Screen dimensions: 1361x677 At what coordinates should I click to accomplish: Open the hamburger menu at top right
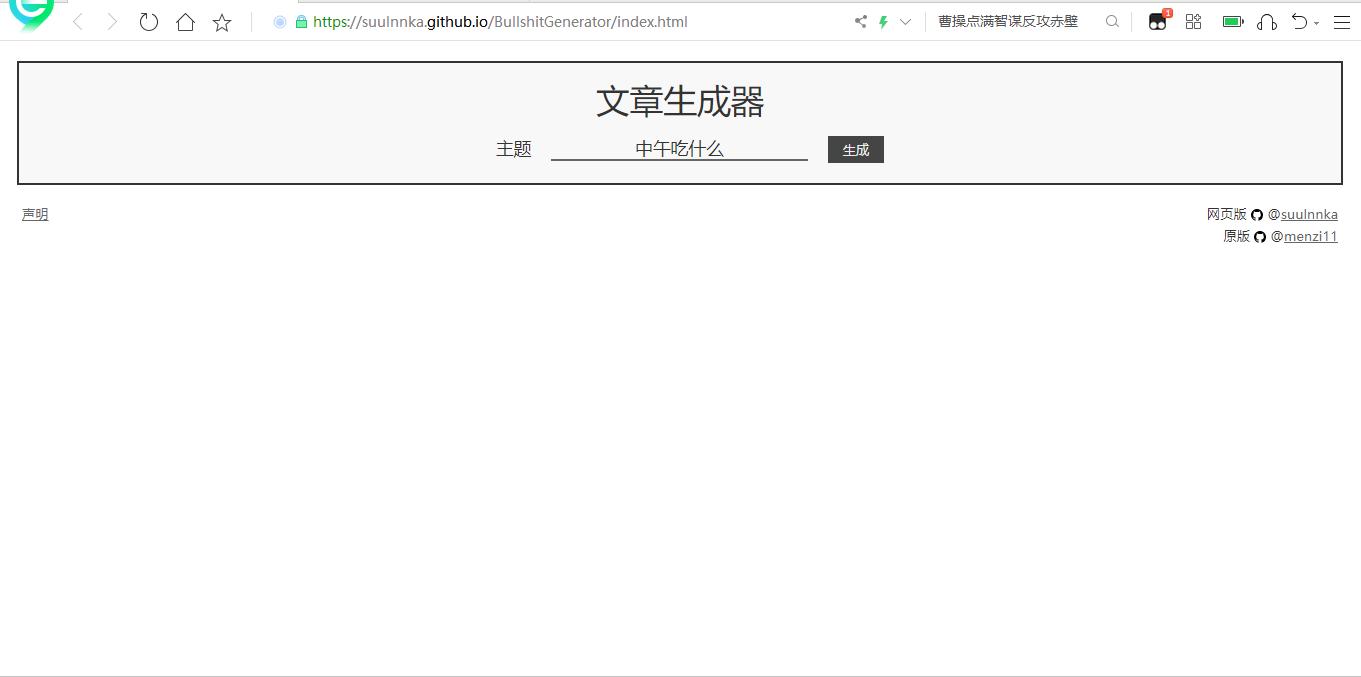(x=1342, y=21)
